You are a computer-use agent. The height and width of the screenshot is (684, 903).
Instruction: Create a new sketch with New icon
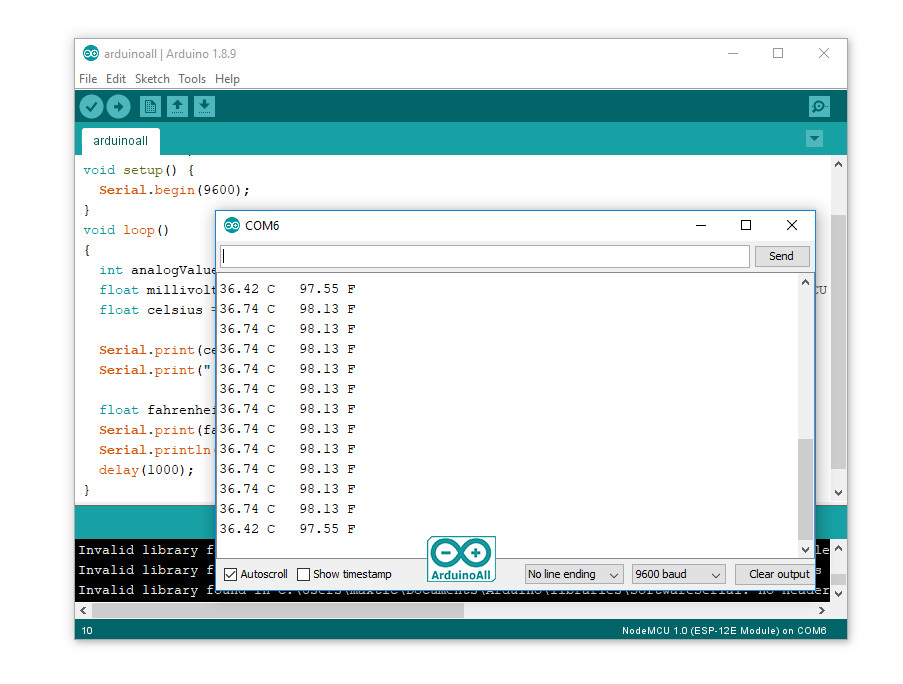tap(150, 107)
